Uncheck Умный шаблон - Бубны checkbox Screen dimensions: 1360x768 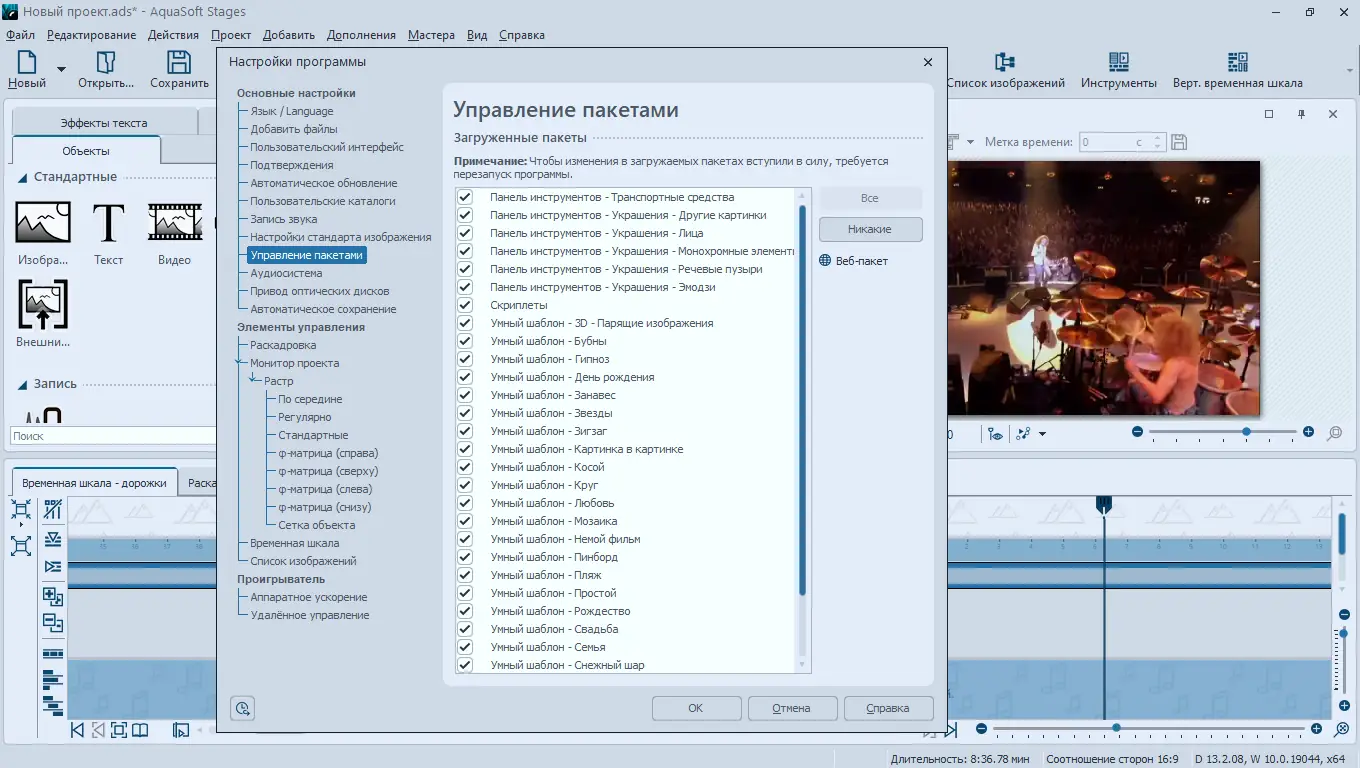[x=465, y=341]
